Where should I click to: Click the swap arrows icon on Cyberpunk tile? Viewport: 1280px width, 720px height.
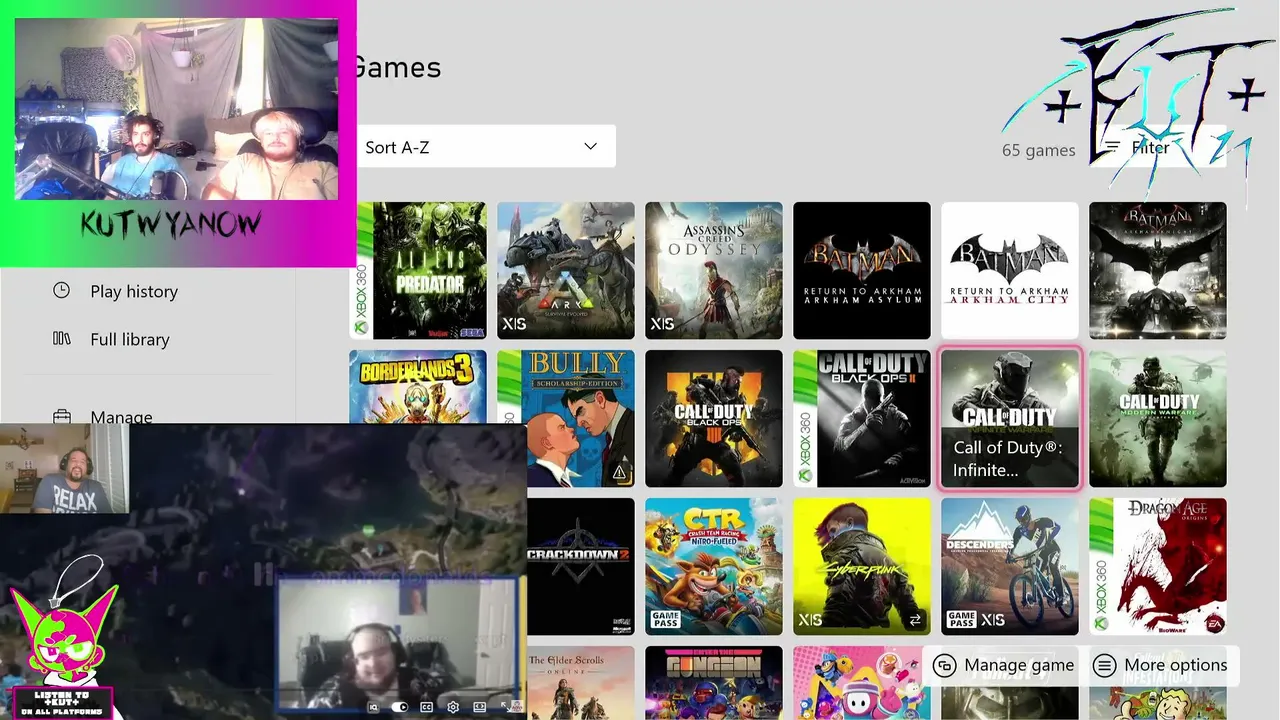click(x=914, y=620)
